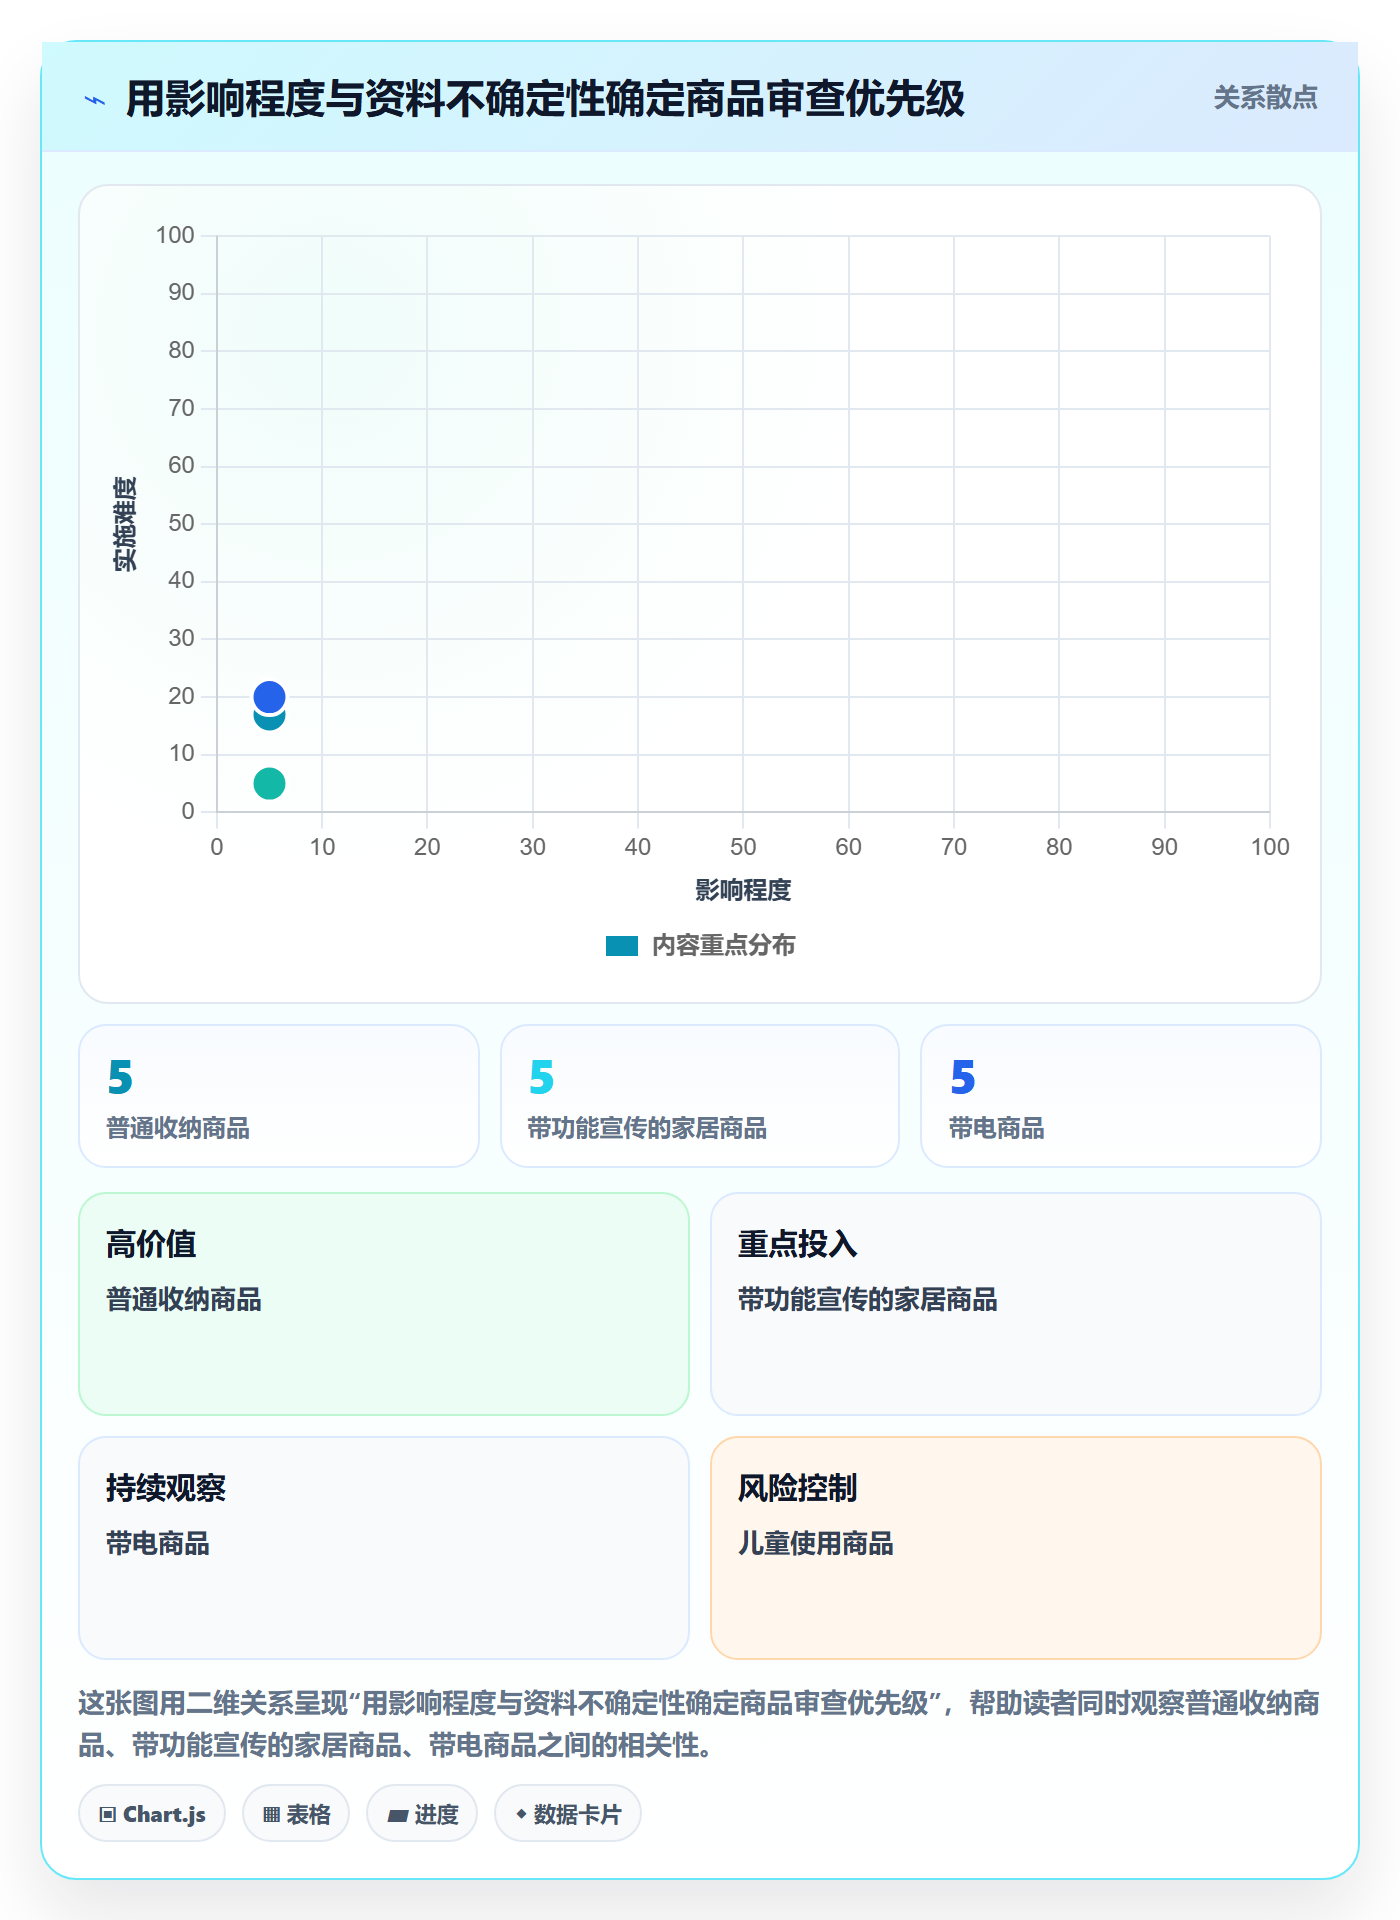
Task: Click x-axis tick label 50
Action: [x=743, y=847]
